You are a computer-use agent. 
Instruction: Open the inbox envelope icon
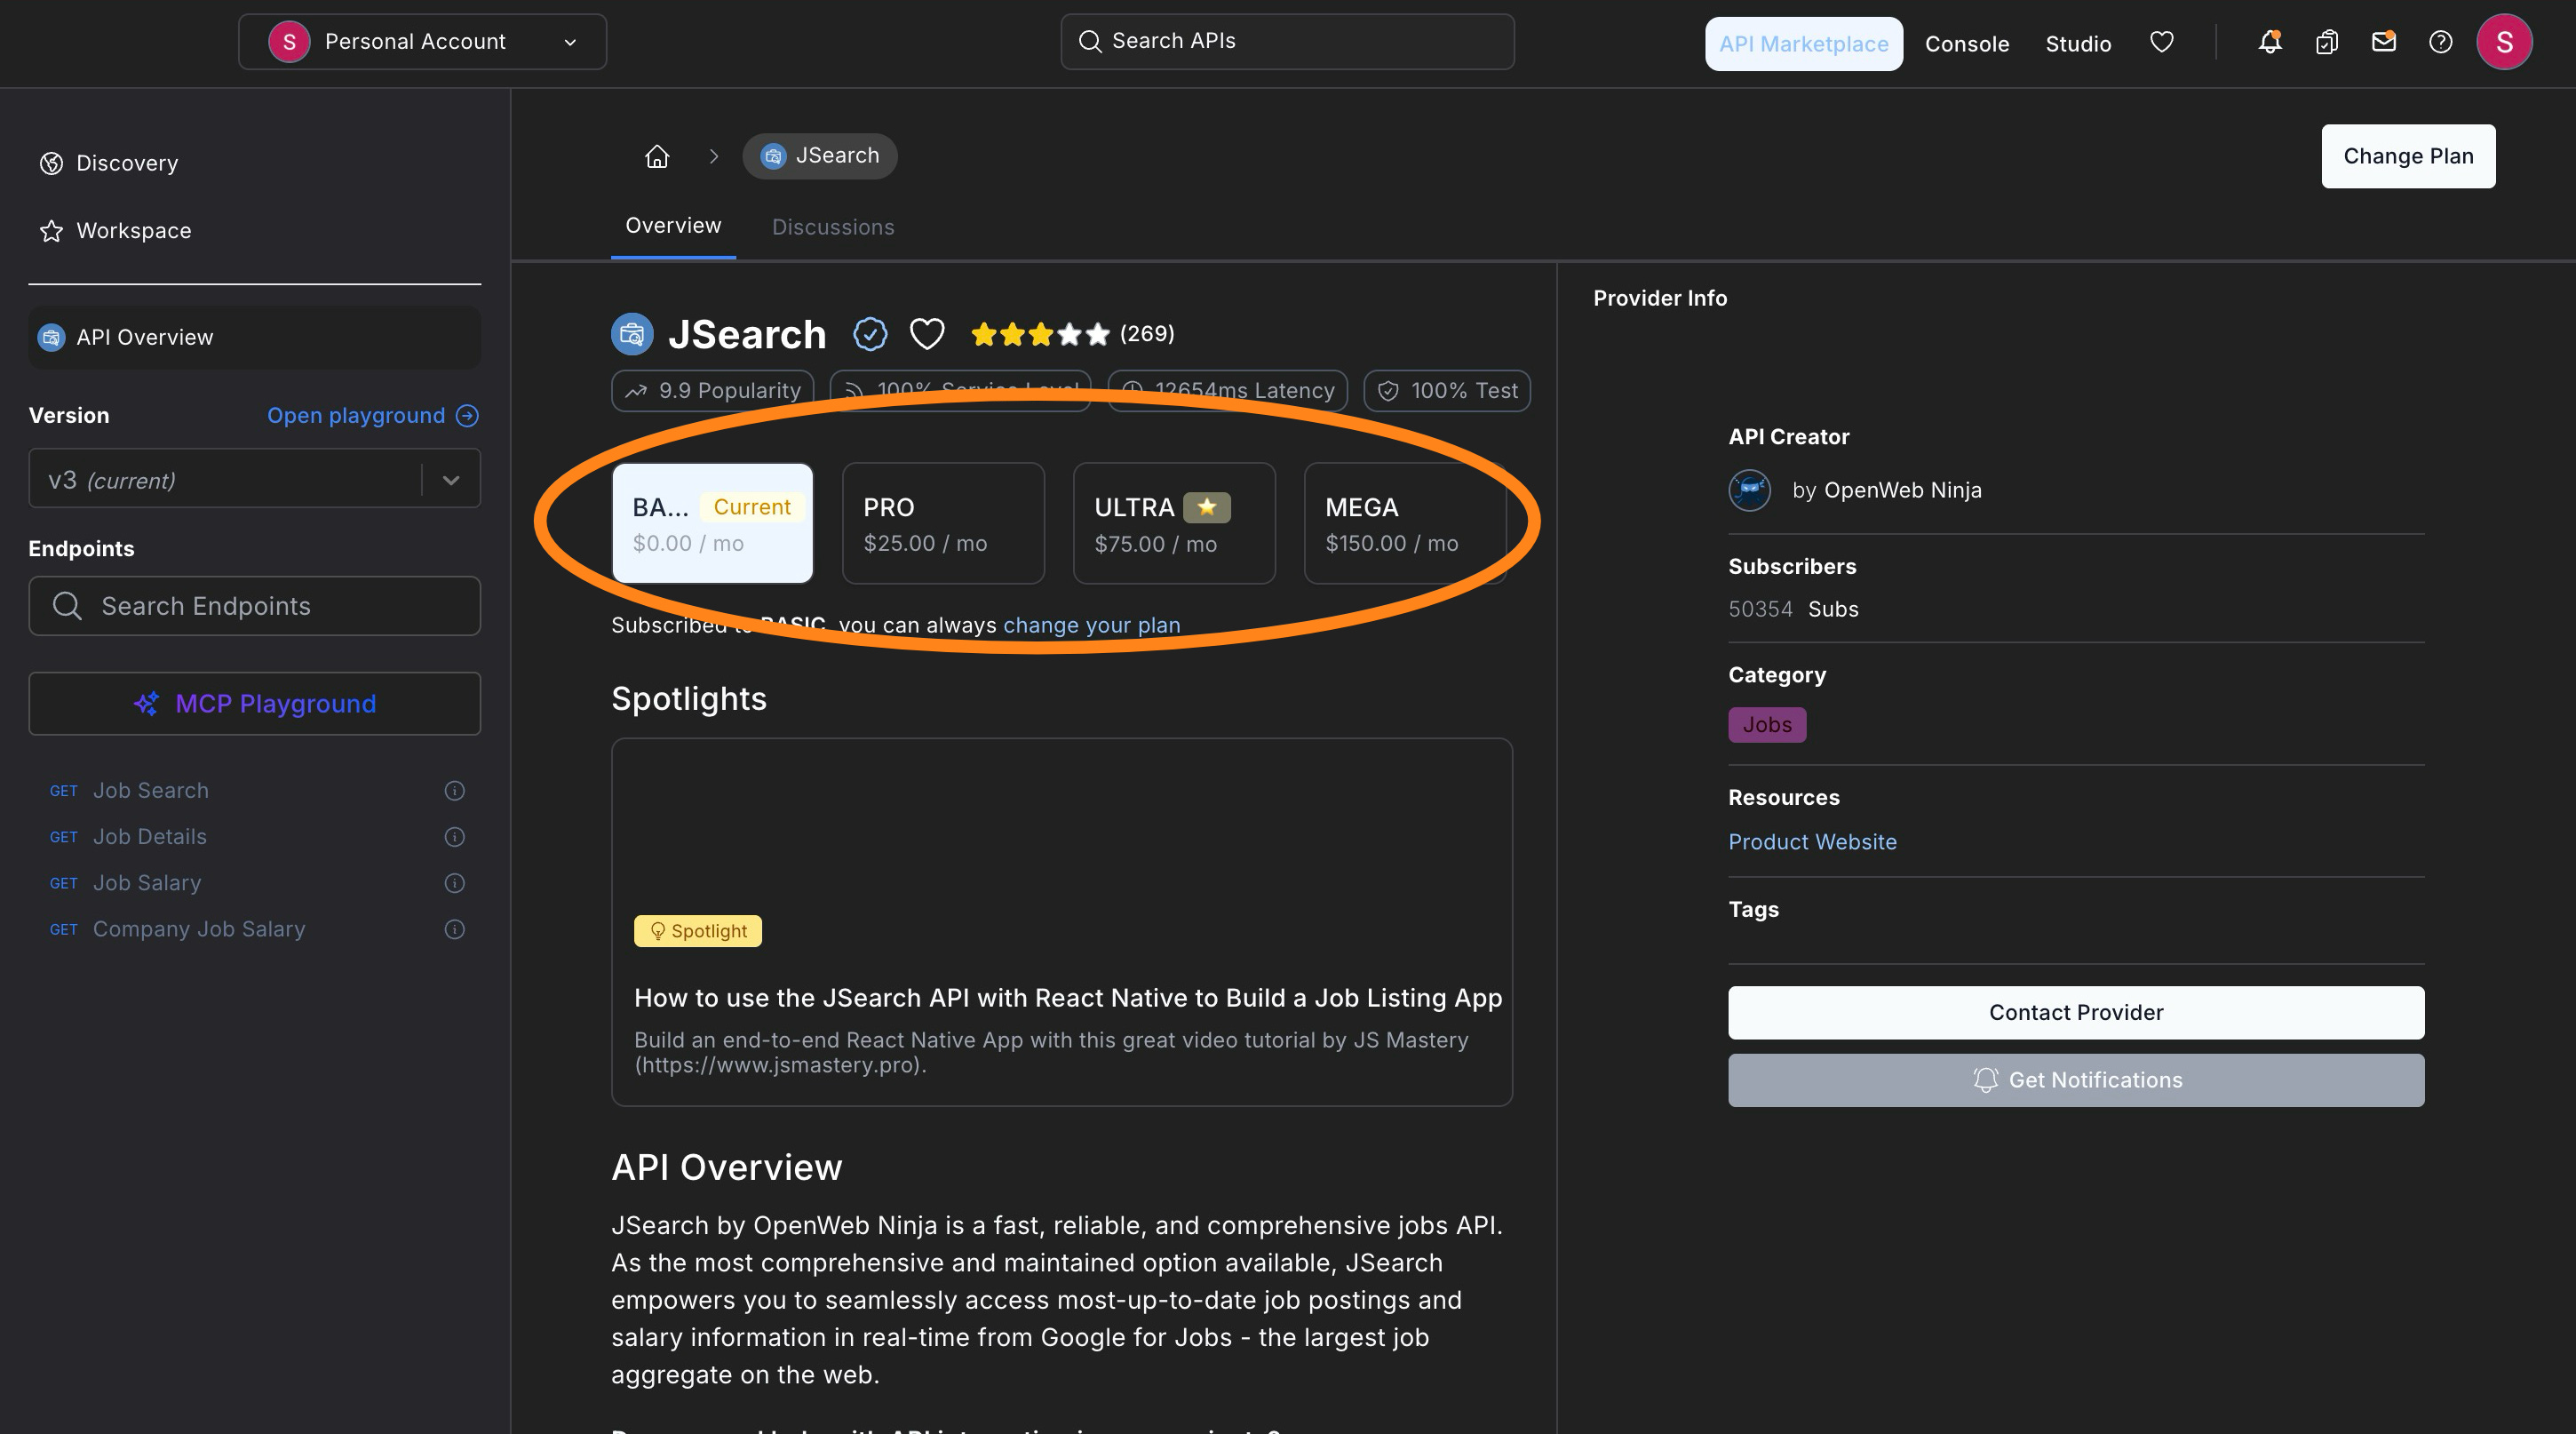2383,42
